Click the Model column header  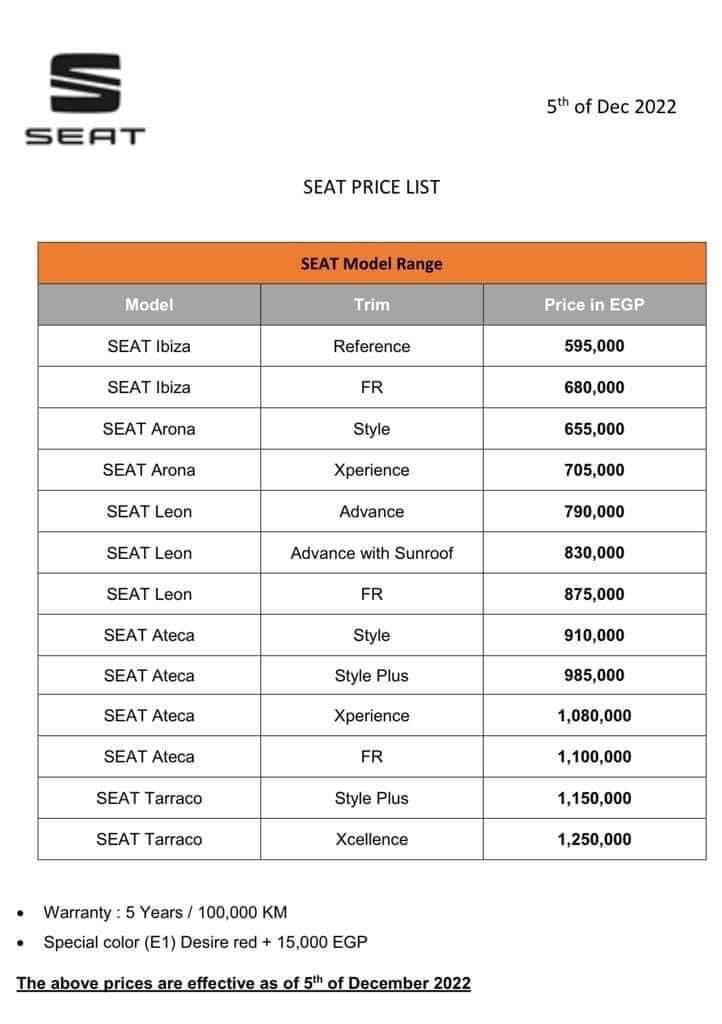click(149, 305)
